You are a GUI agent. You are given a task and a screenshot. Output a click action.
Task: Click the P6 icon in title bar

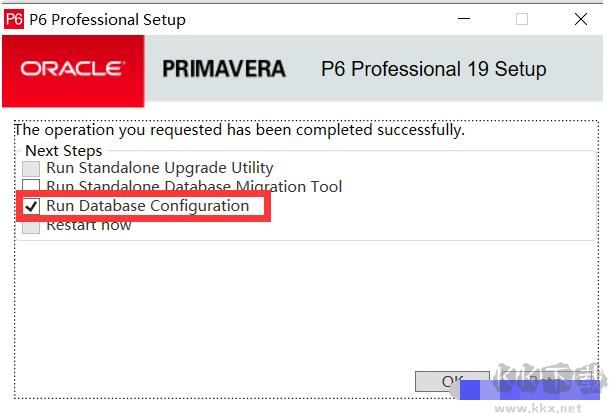14,19
